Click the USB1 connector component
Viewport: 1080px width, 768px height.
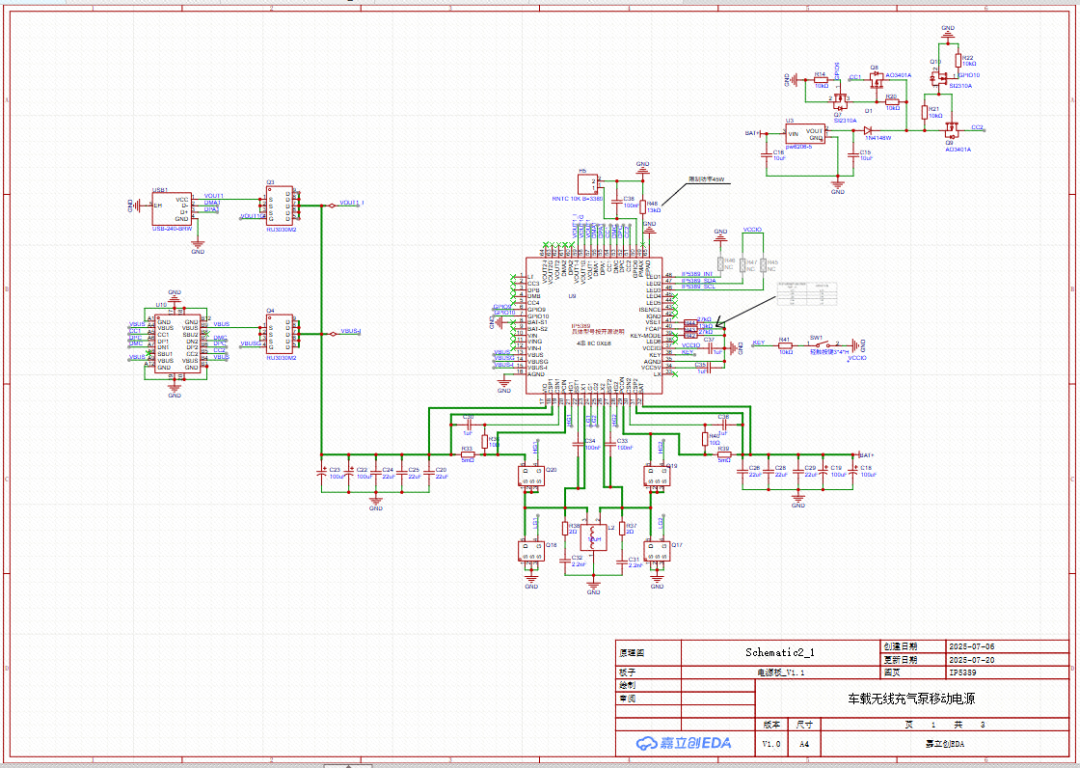pos(169,209)
